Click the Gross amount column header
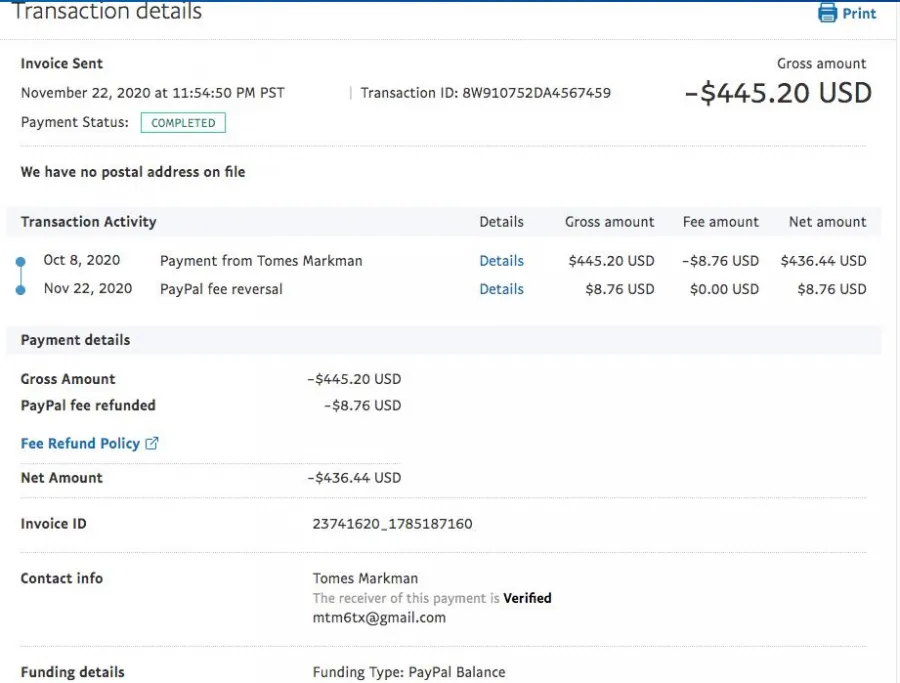This screenshot has height=683, width=900. click(609, 222)
